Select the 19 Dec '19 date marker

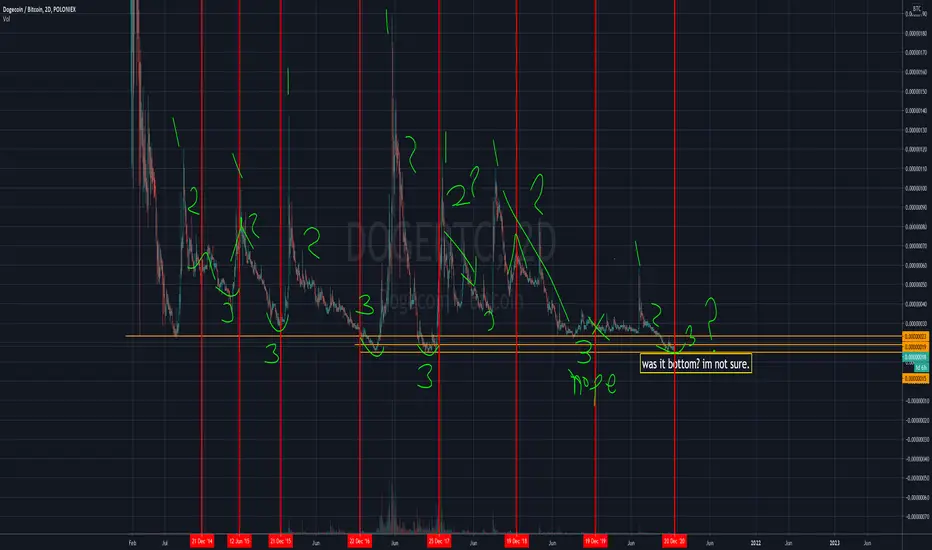[x=595, y=541]
